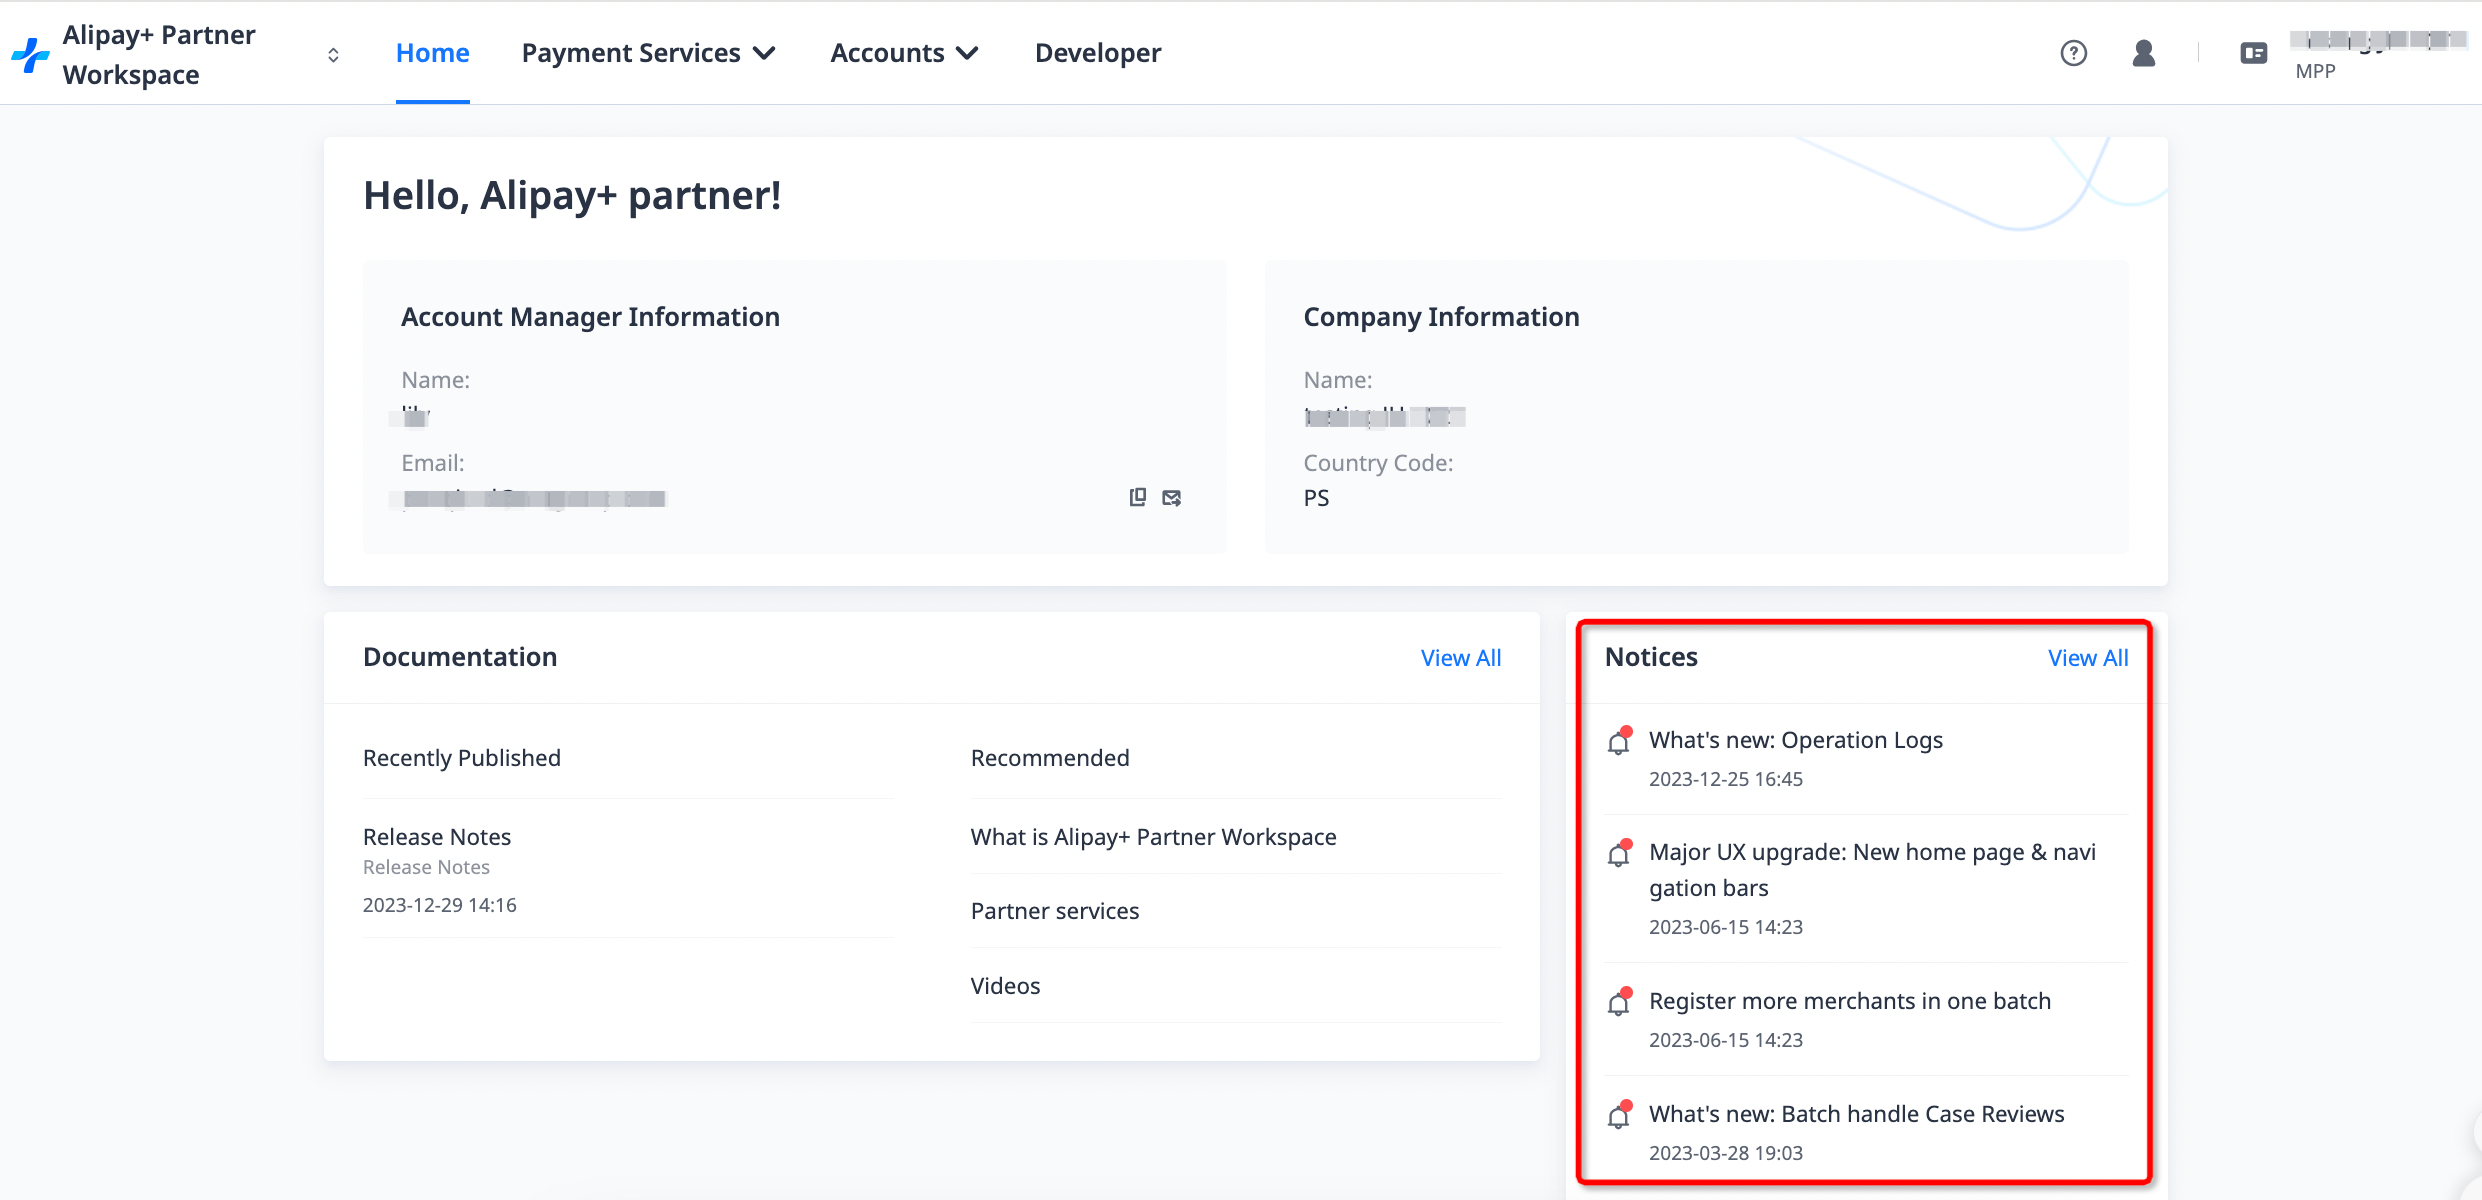Click bell icon beside Batch handle Case Reviews
The width and height of the screenshot is (2482, 1200).
coord(1619,1116)
